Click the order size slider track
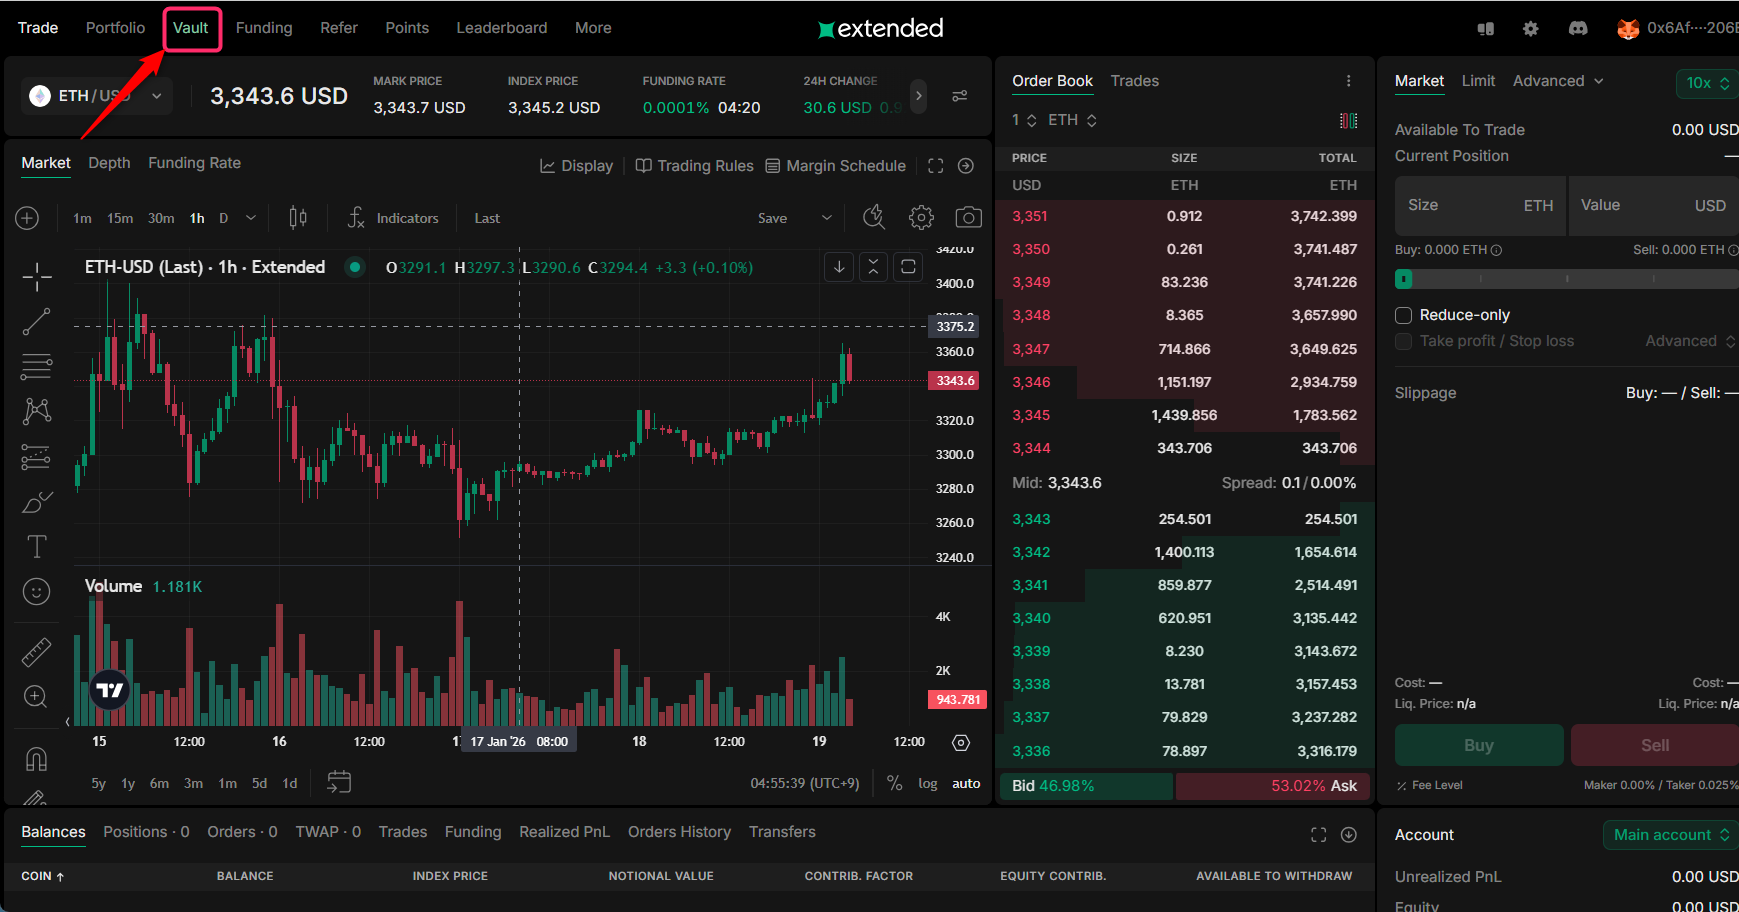1739x912 pixels. point(1566,279)
